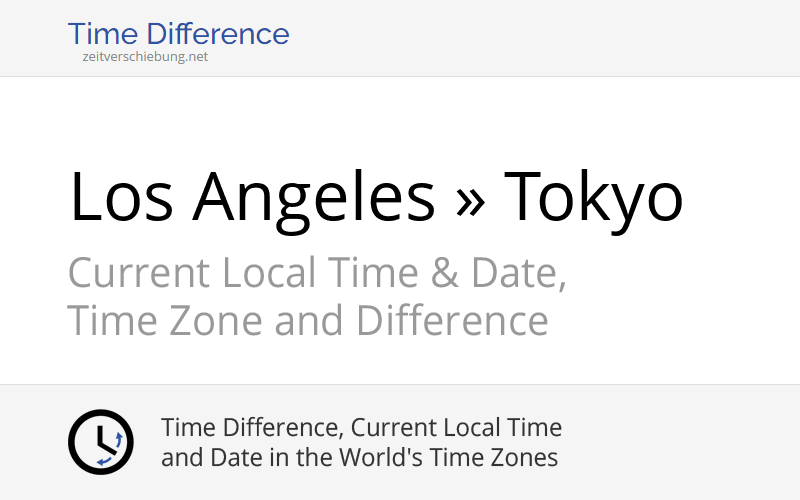The width and height of the screenshot is (800, 500).
Task: Click the word "Date," in the gray subtitle
Action: pos(518,273)
